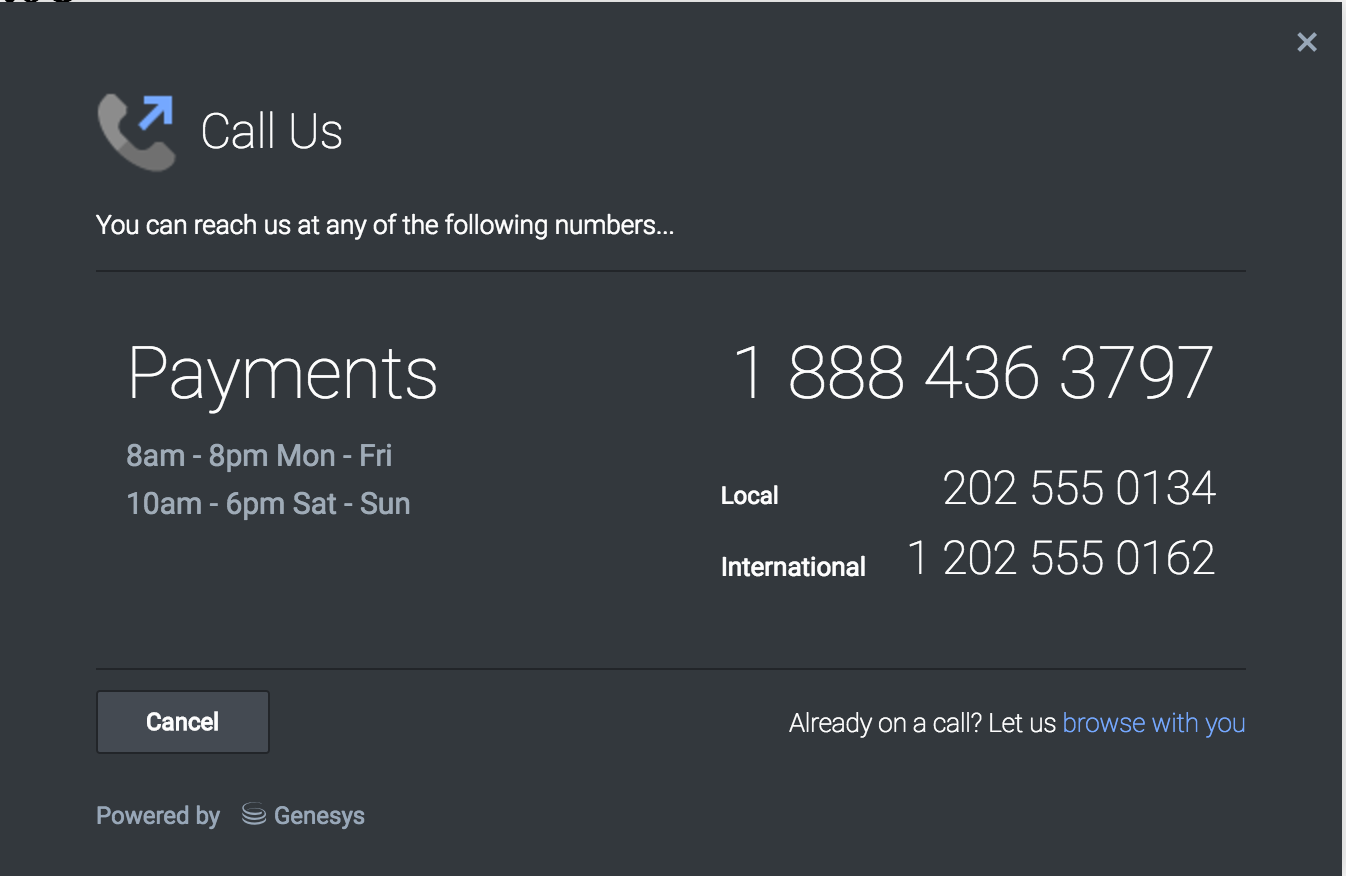Click the divider line below the subtitle
This screenshot has height=876, width=1346.
tap(670, 271)
